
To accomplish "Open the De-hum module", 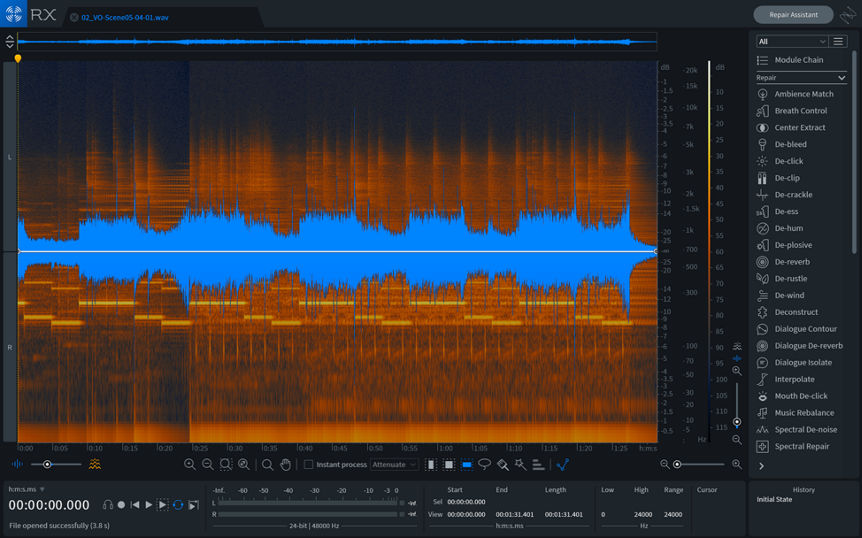I will pyautogui.click(x=790, y=228).
